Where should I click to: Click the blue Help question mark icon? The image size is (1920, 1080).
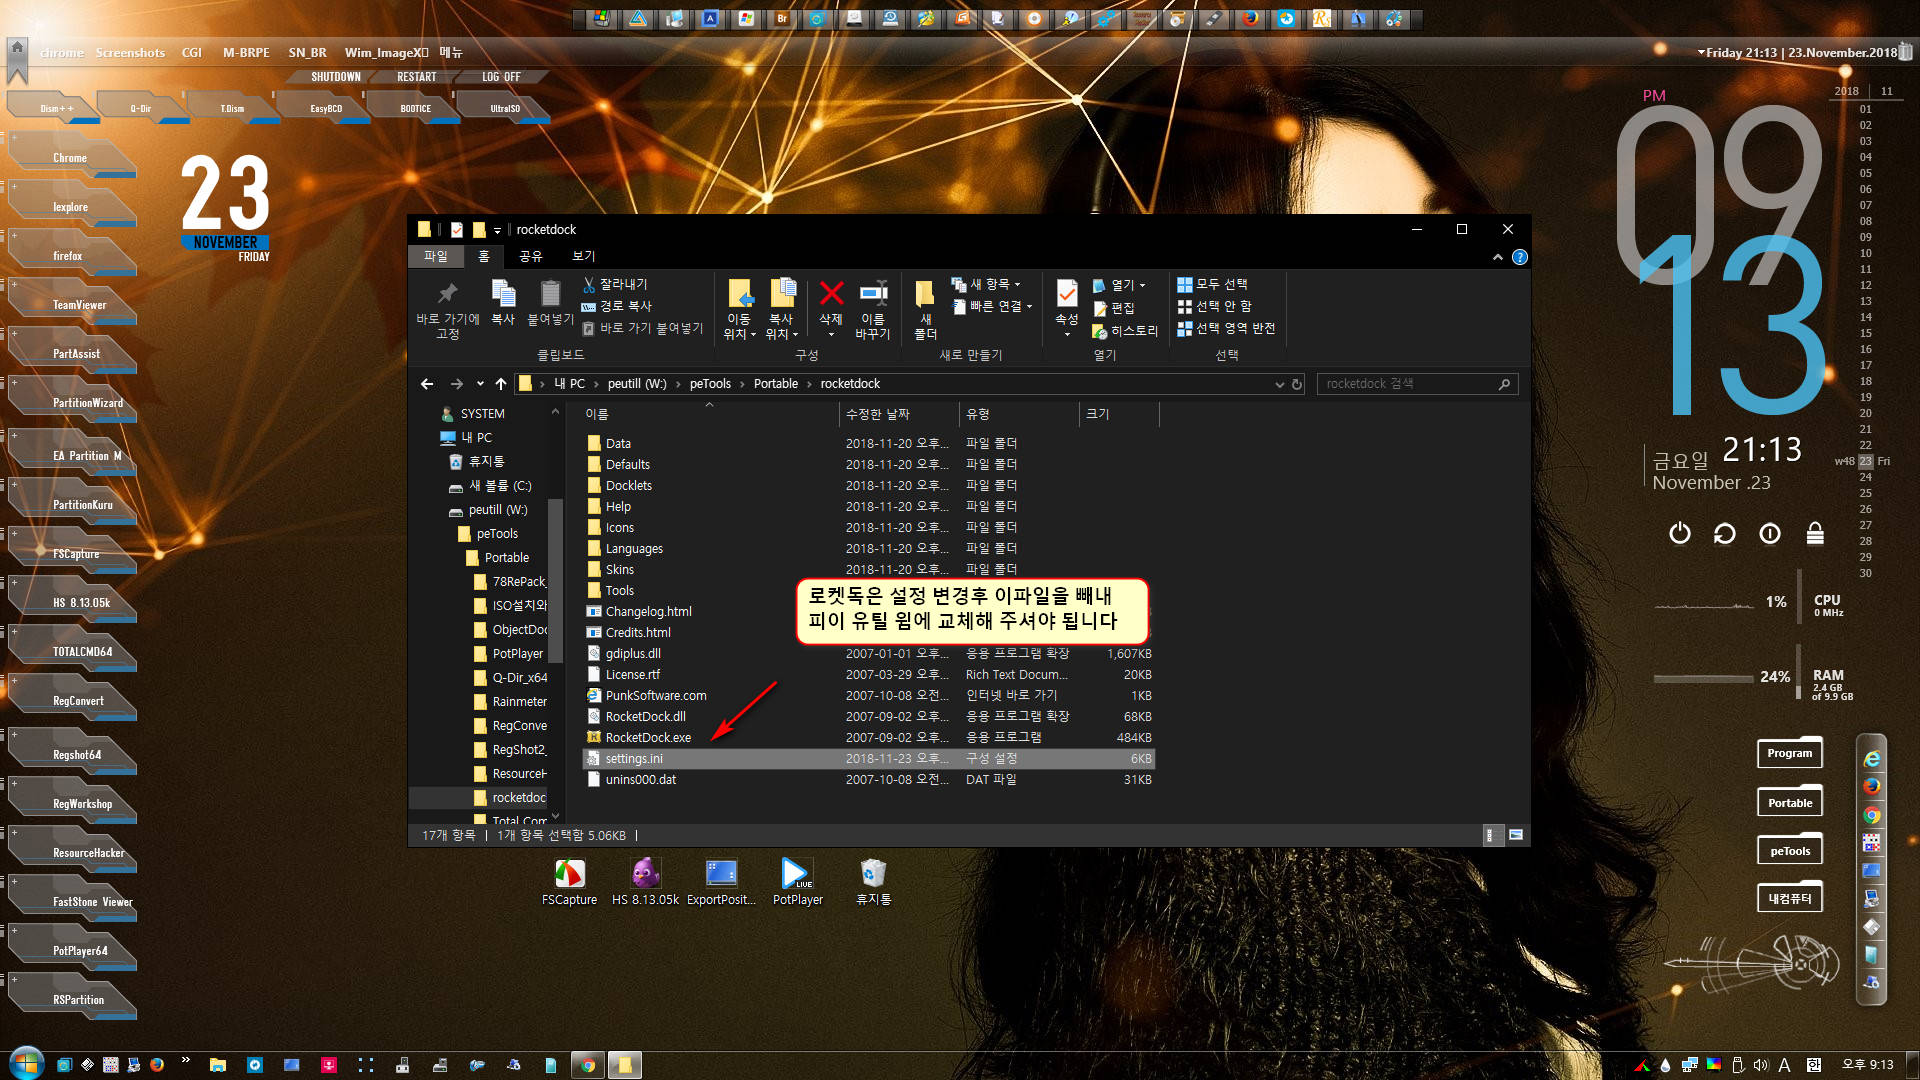click(1520, 257)
